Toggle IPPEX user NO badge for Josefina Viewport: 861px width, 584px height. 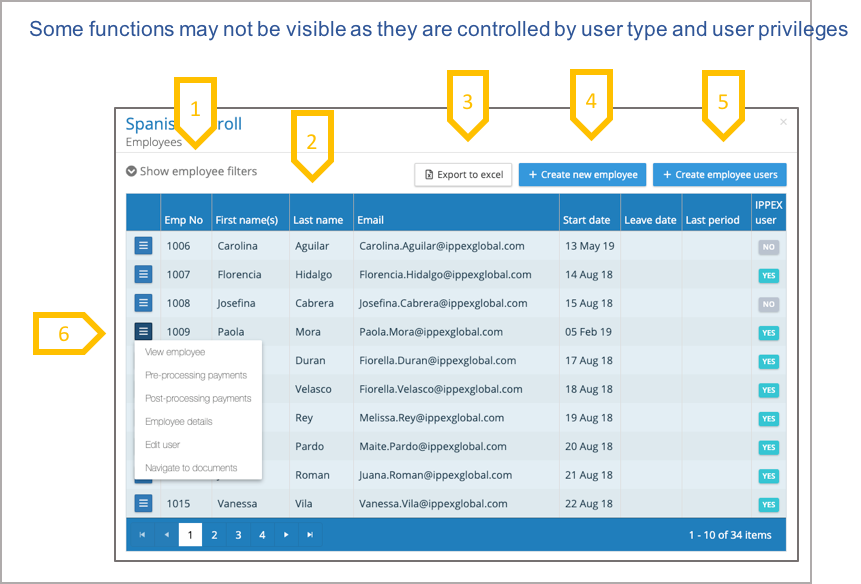point(768,304)
